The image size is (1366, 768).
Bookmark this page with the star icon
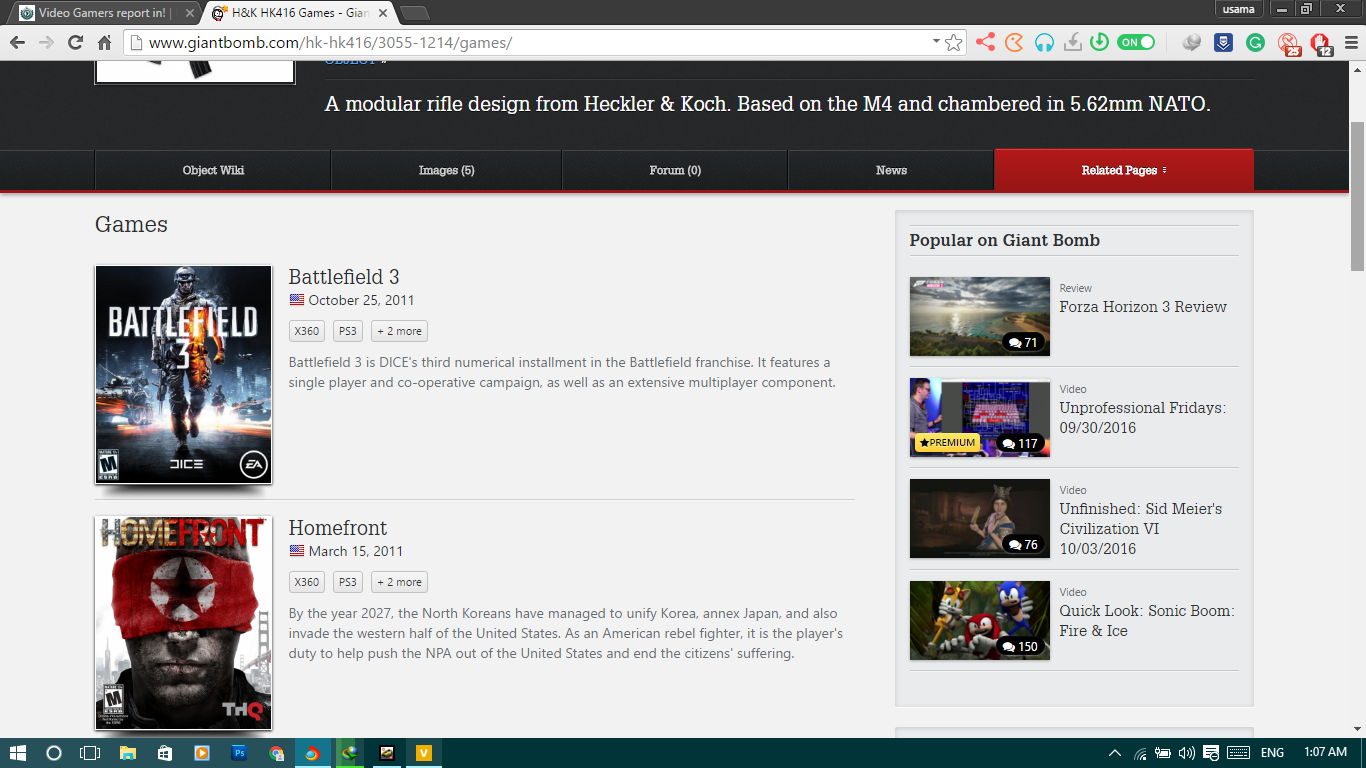[x=953, y=42]
